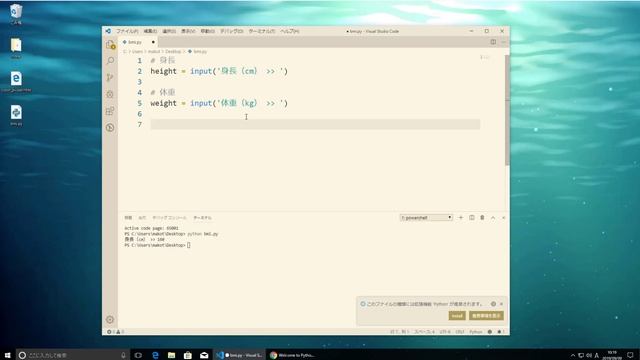Click the CRLF line ending in status bar

click(460, 332)
